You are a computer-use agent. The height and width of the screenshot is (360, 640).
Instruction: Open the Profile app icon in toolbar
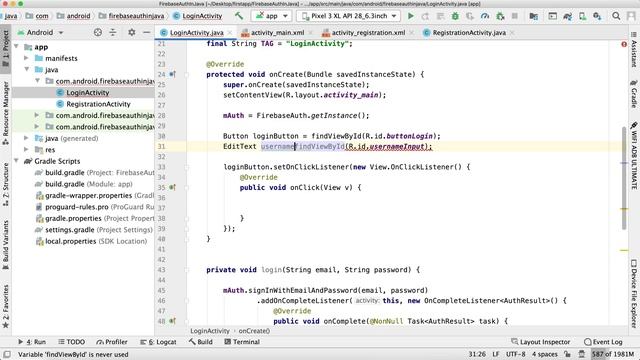click(485, 16)
